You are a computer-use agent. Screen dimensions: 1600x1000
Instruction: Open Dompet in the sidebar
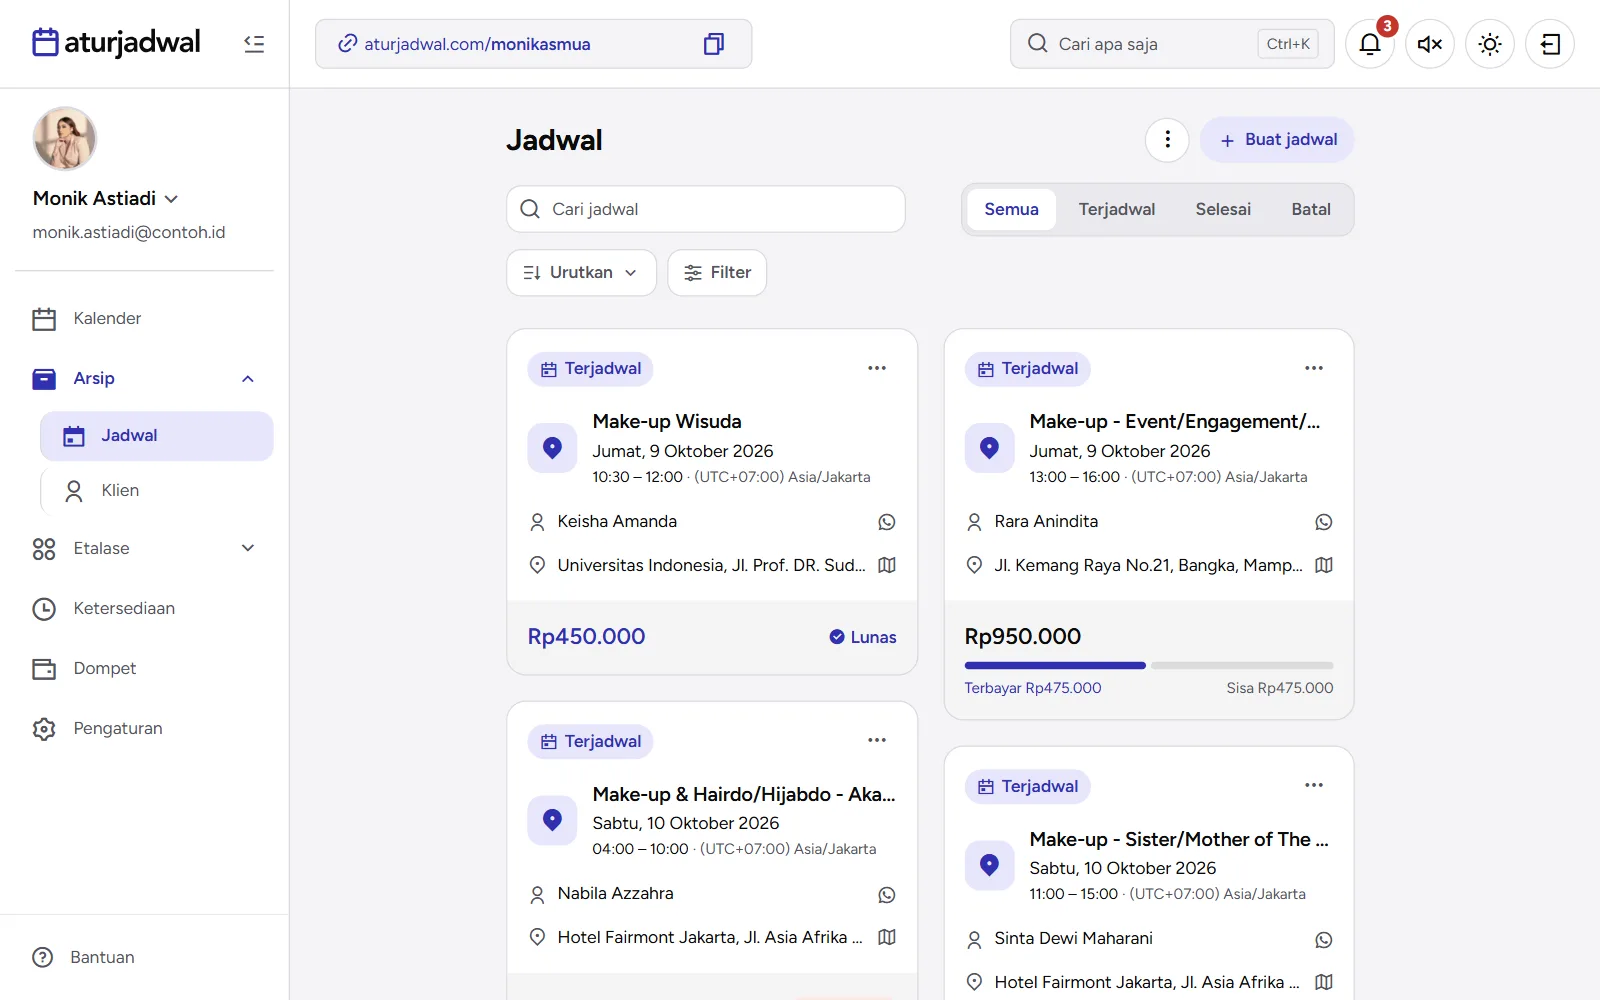(144, 668)
